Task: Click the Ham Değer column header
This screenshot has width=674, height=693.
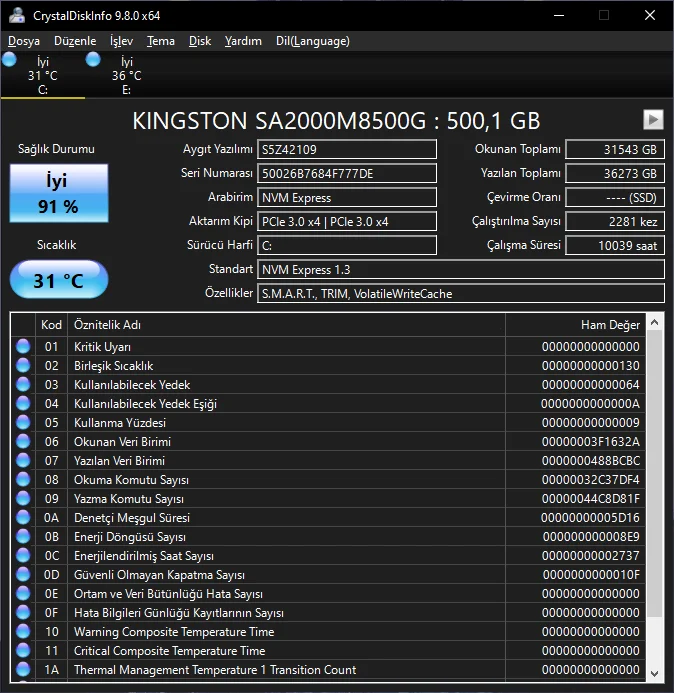Action: 575,325
